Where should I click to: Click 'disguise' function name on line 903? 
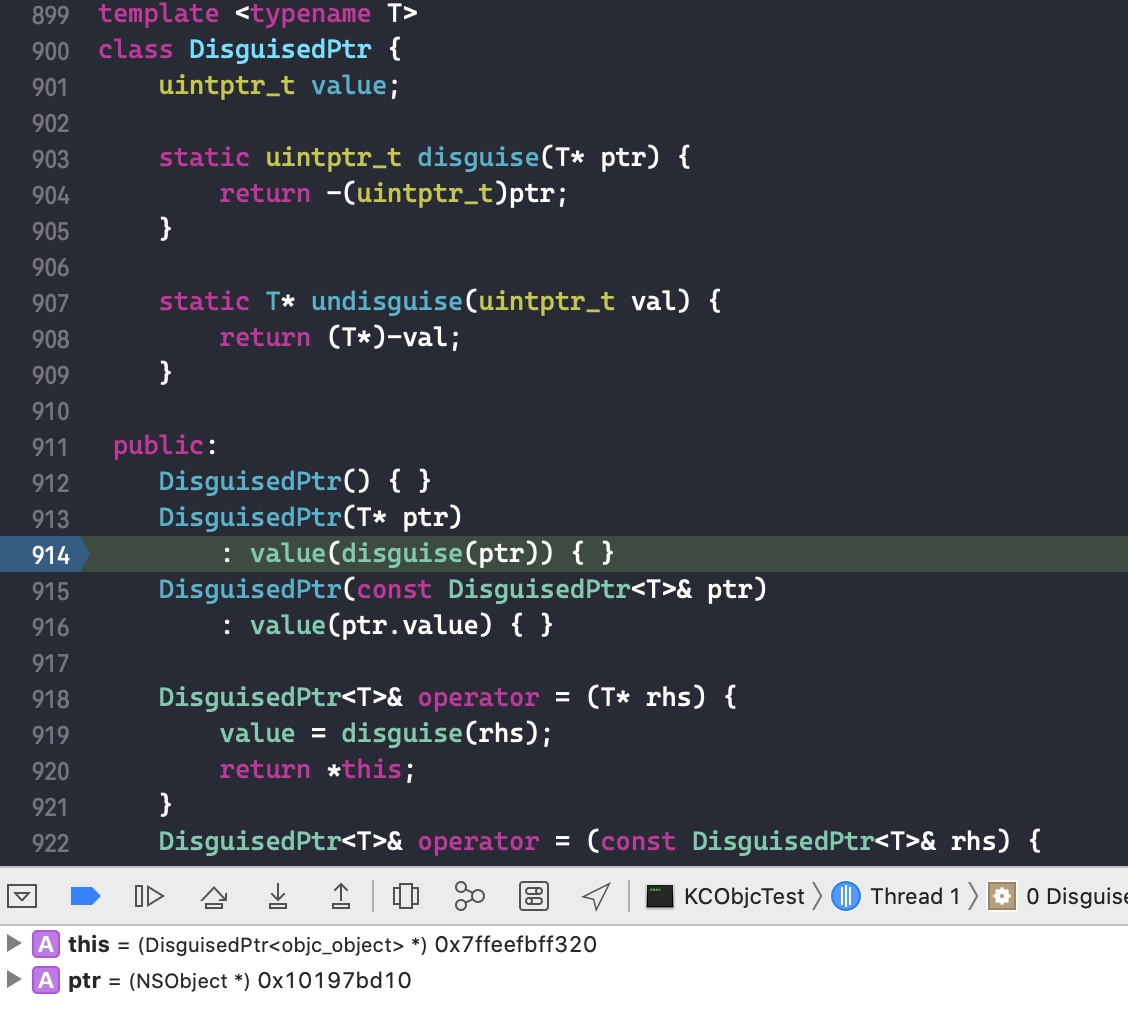(x=478, y=158)
